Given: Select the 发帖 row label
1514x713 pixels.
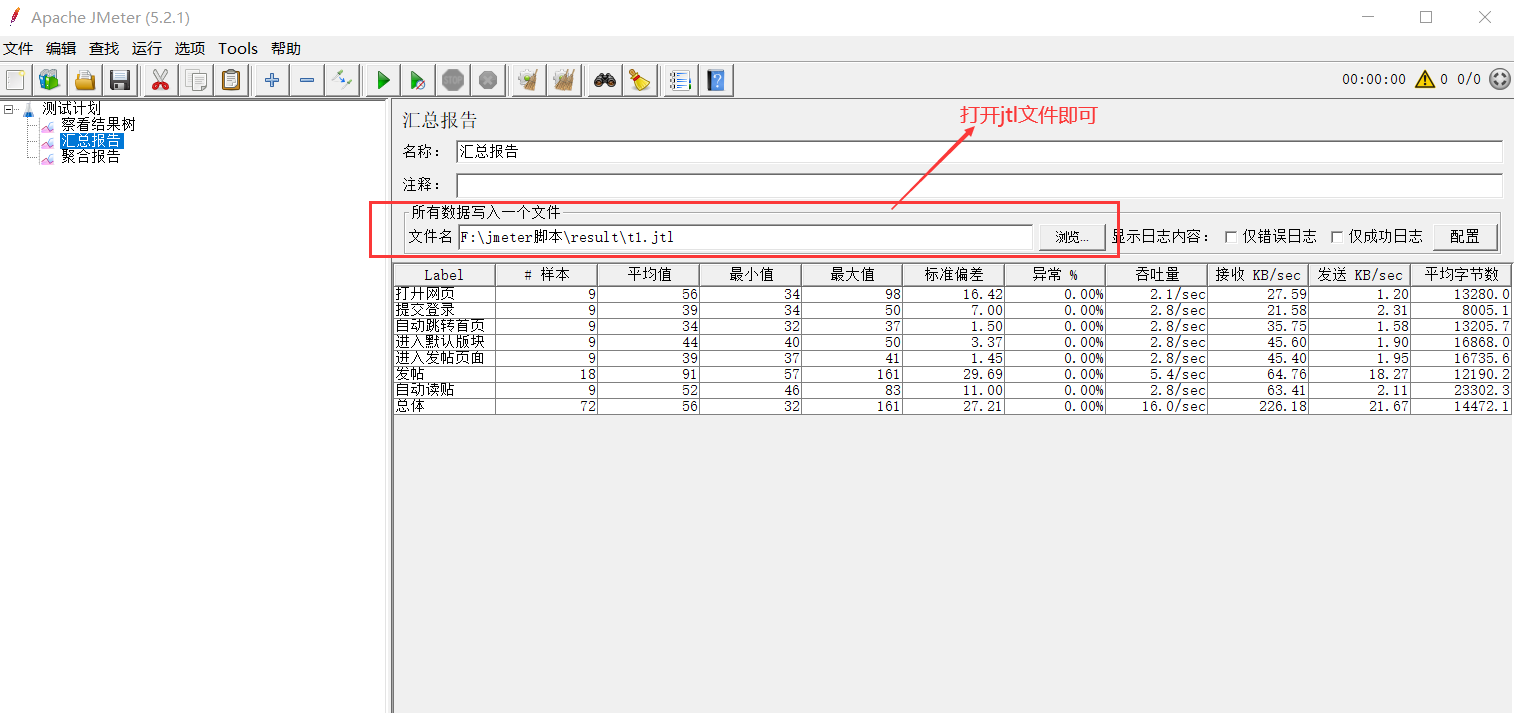Looking at the screenshot, I should pyautogui.click(x=410, y=374).
